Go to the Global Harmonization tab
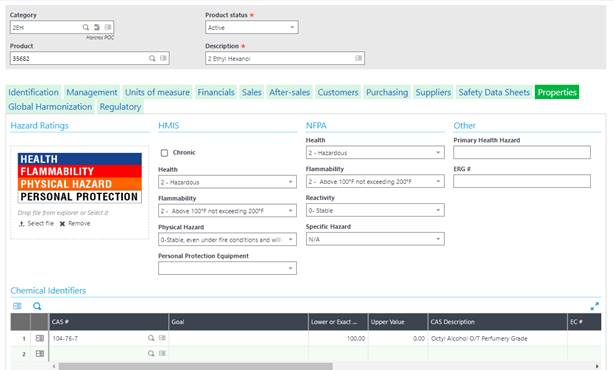This screenshot has height=370, width=614. tap(50, 107)
